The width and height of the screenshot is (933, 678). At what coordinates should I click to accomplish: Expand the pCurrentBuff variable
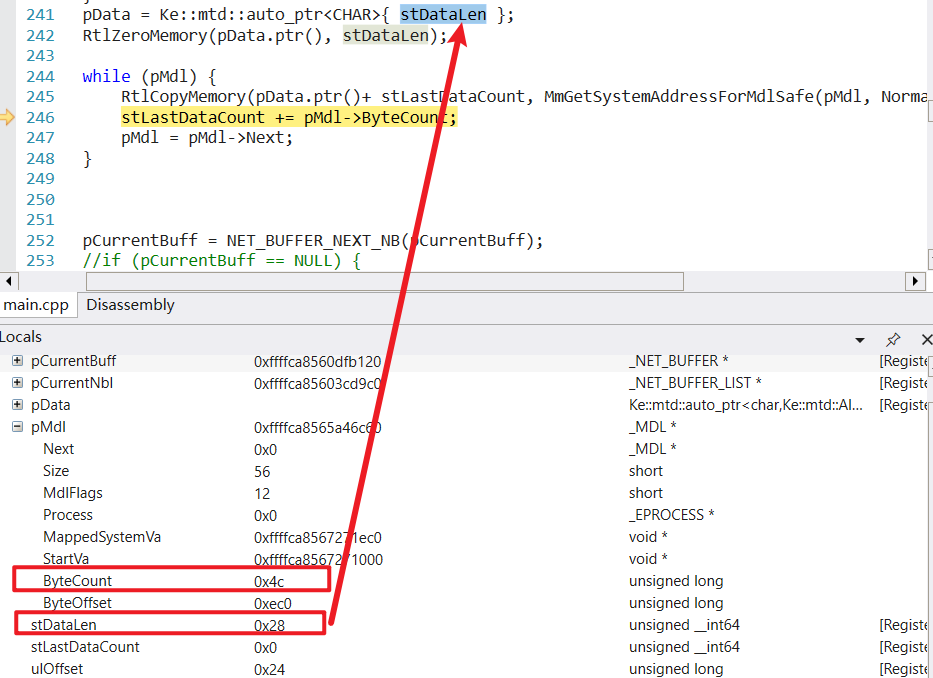[17, 361]
